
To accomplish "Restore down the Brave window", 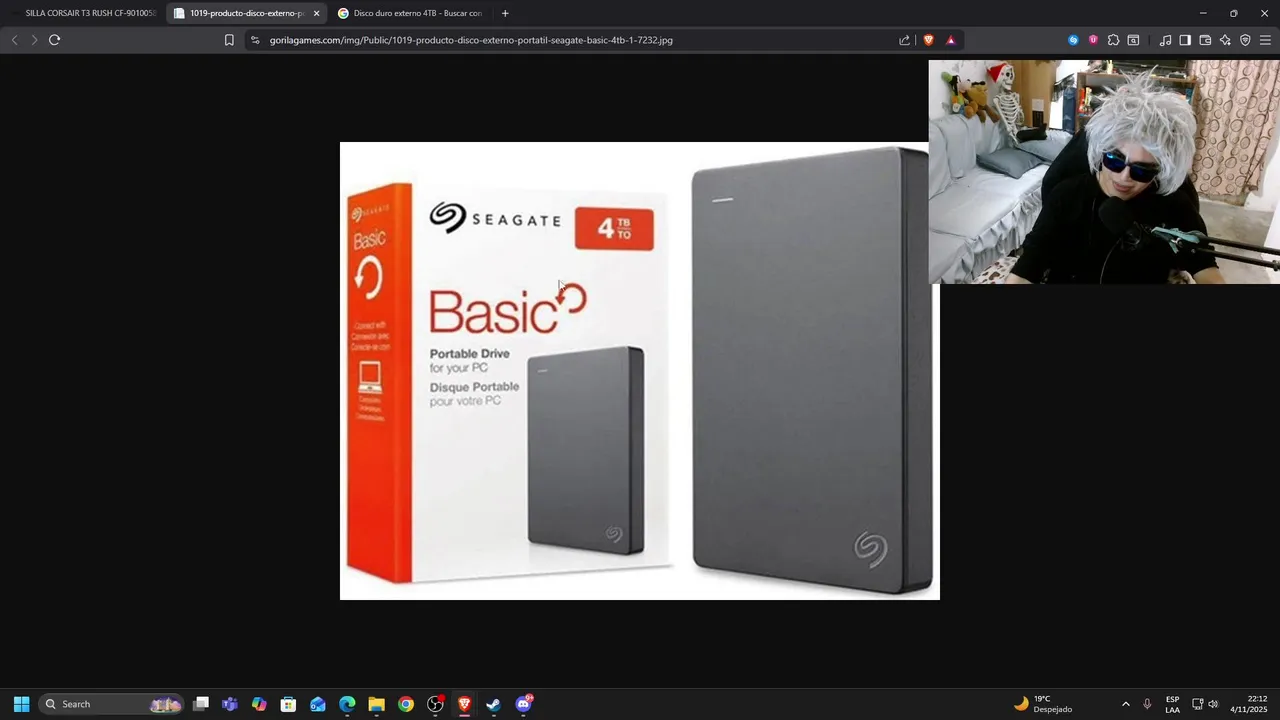I will tap(1233, 13).
